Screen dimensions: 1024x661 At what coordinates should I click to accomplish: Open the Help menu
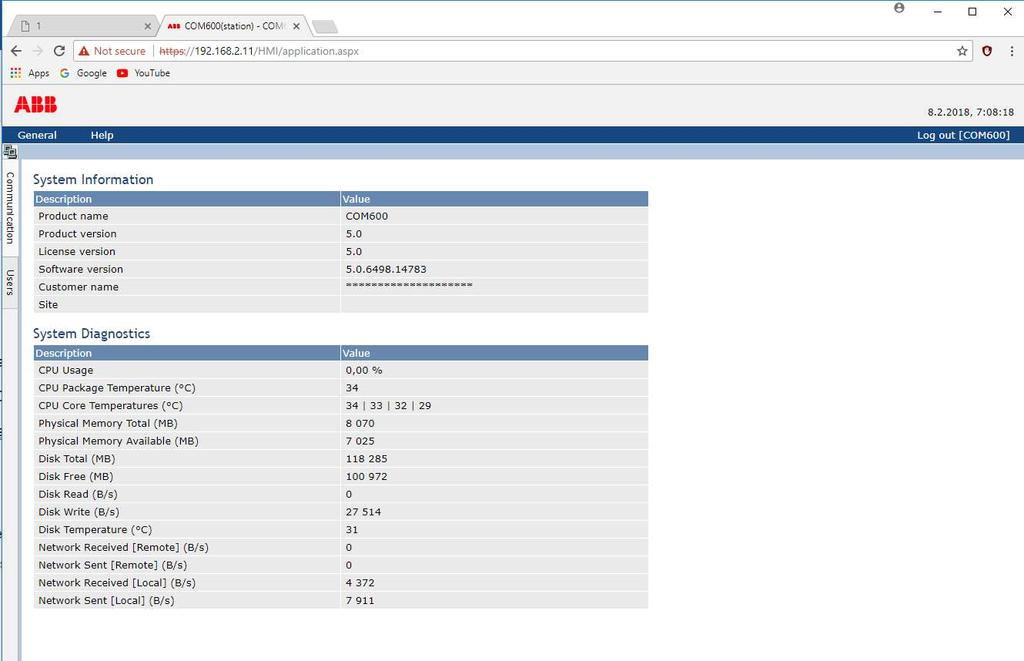coord(102,135)
